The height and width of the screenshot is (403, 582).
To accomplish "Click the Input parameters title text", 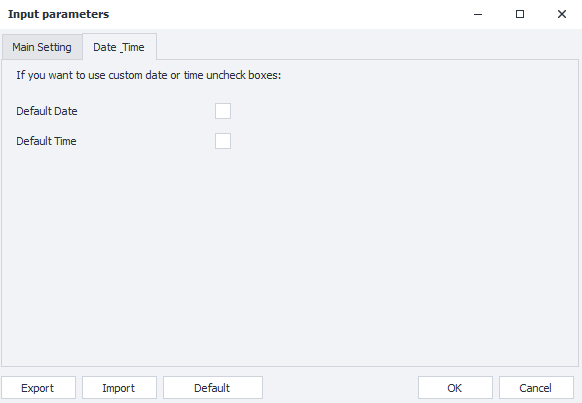I will 59,14.
